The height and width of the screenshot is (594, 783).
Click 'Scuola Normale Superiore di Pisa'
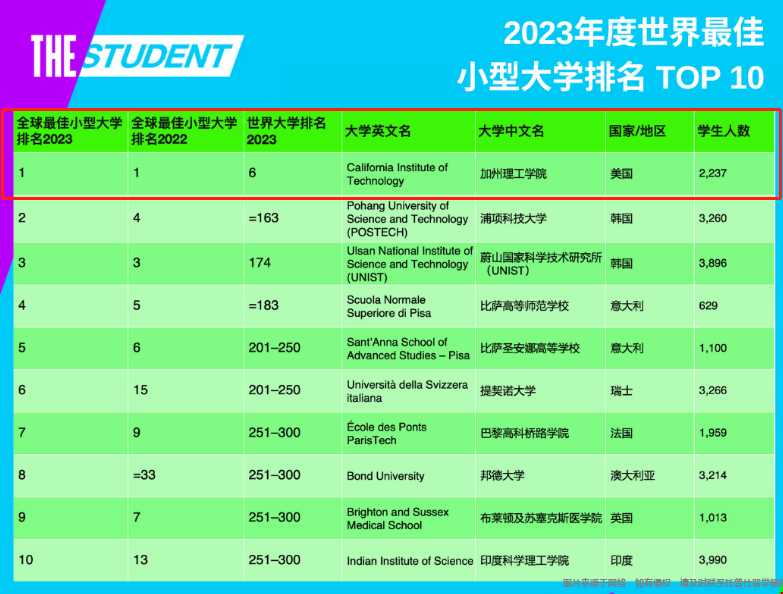tap(389, 306)
